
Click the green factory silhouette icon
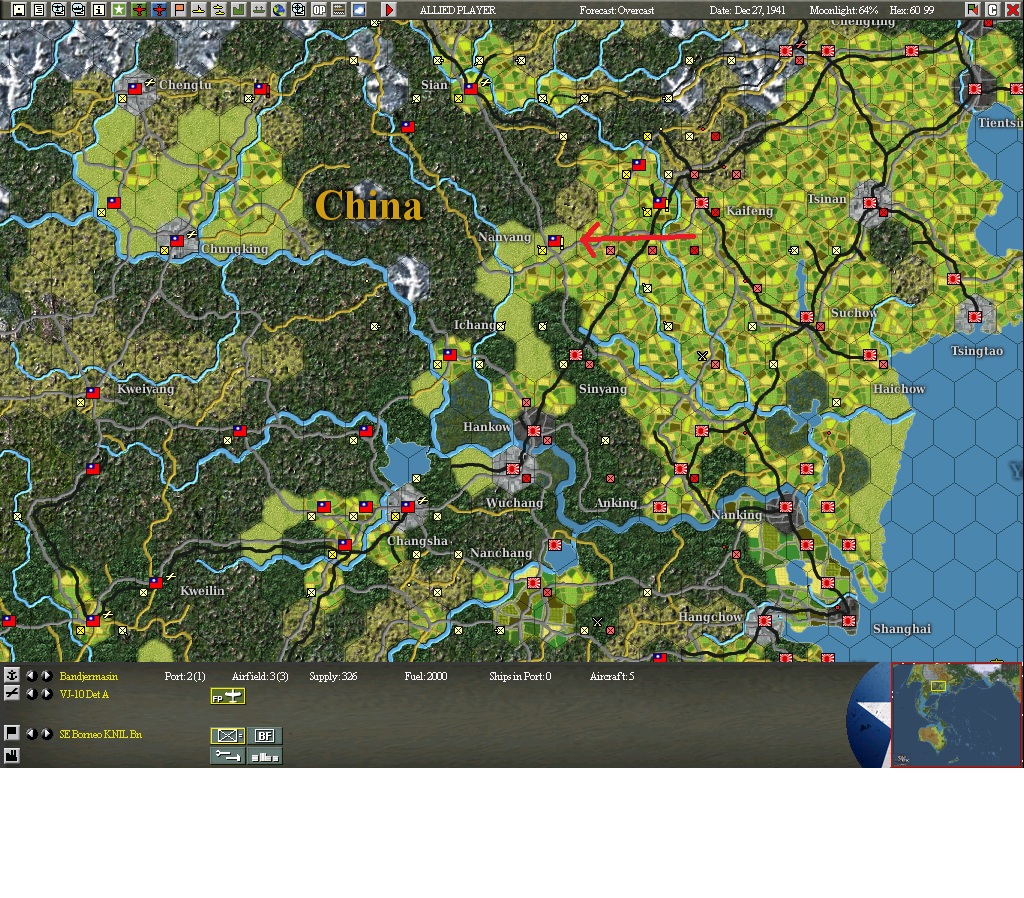239,10
